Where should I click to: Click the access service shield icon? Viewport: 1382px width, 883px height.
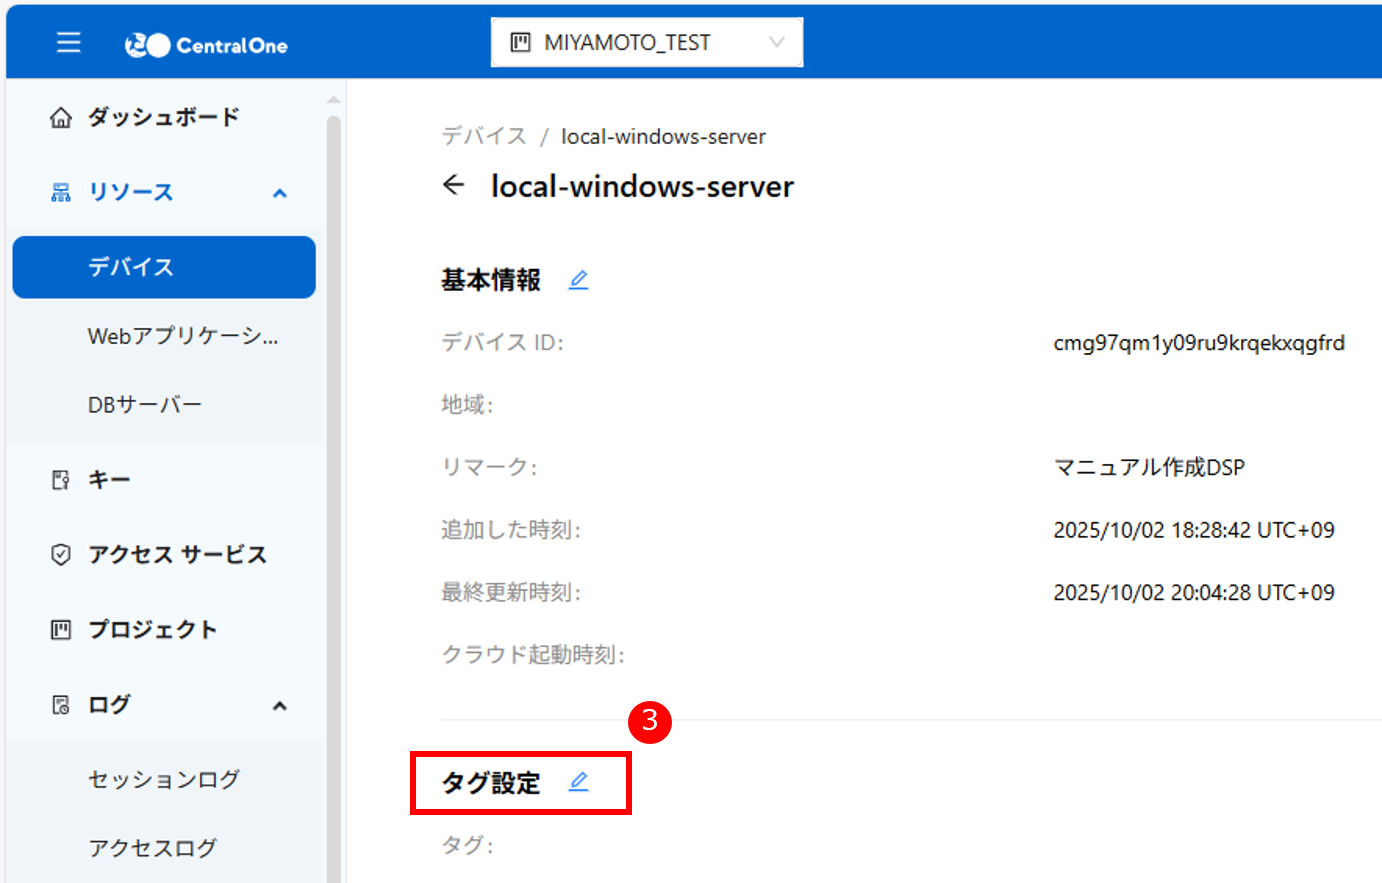click(61, 555)
